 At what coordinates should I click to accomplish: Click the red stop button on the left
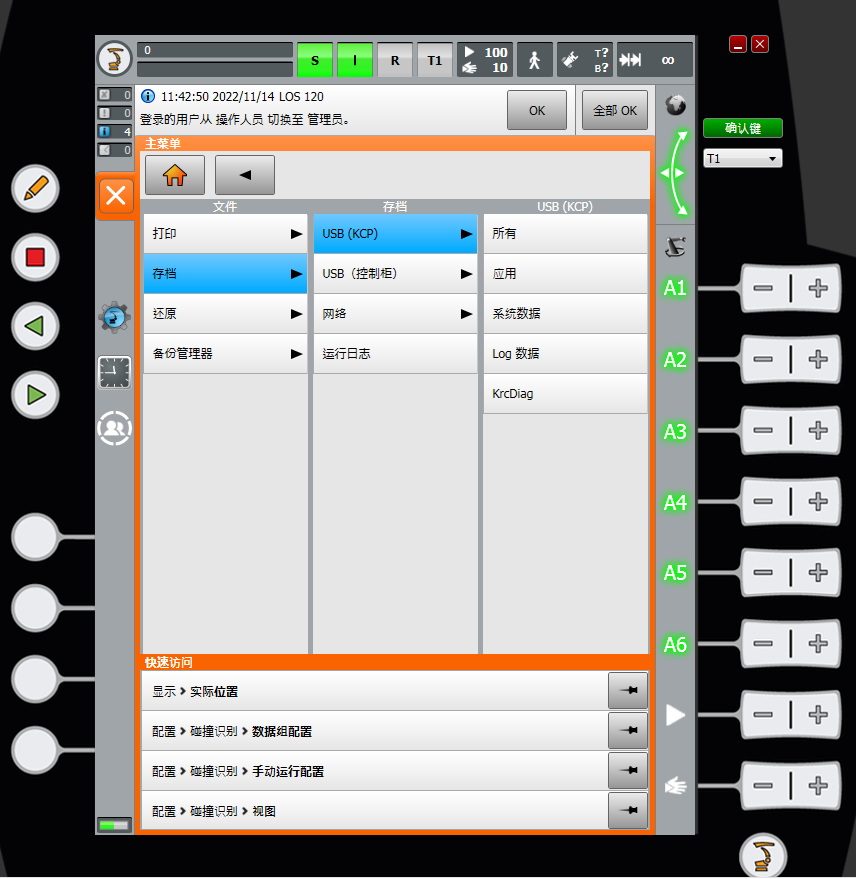pyautogui.click(x=36, y=257)
